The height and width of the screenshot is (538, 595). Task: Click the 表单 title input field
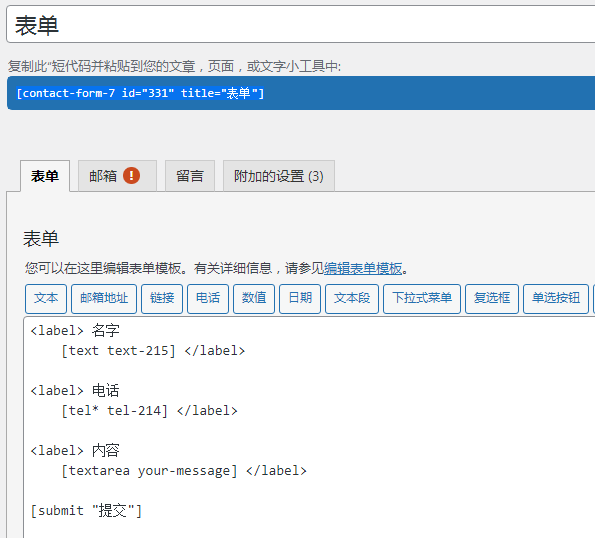pyautogui.click(x=301, y=24)
